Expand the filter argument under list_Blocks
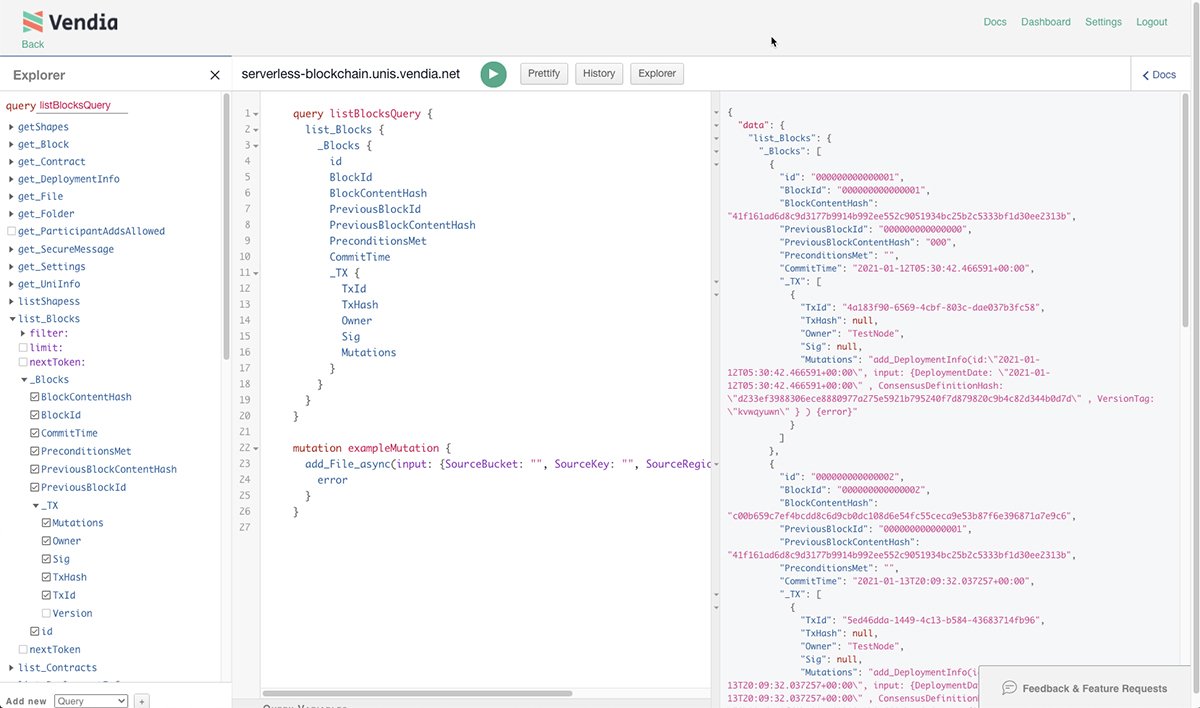The height and width of the screenshot is (708, 1200). tap(24, 332)
